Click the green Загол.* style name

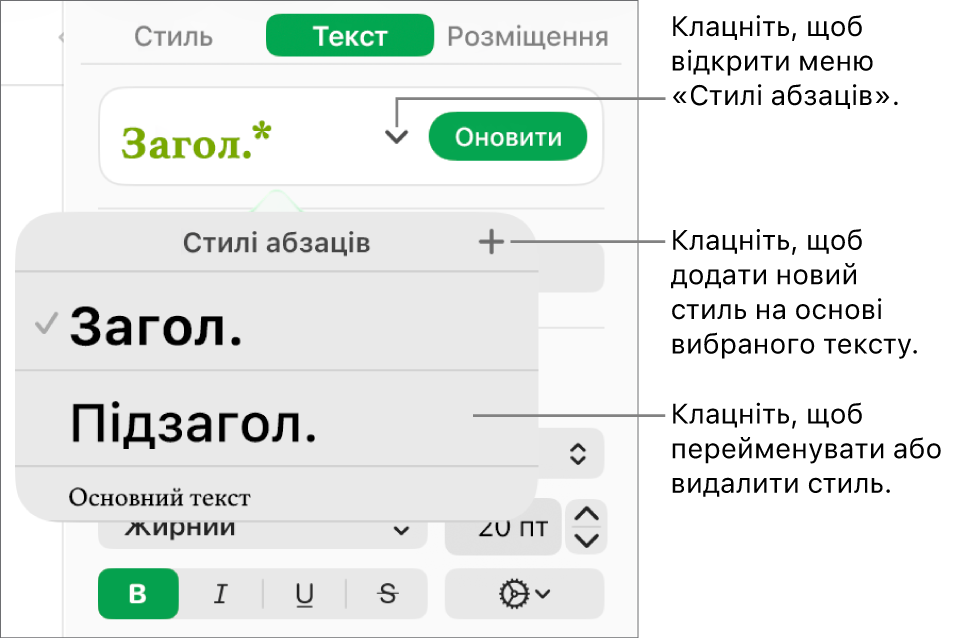(196, 142)
